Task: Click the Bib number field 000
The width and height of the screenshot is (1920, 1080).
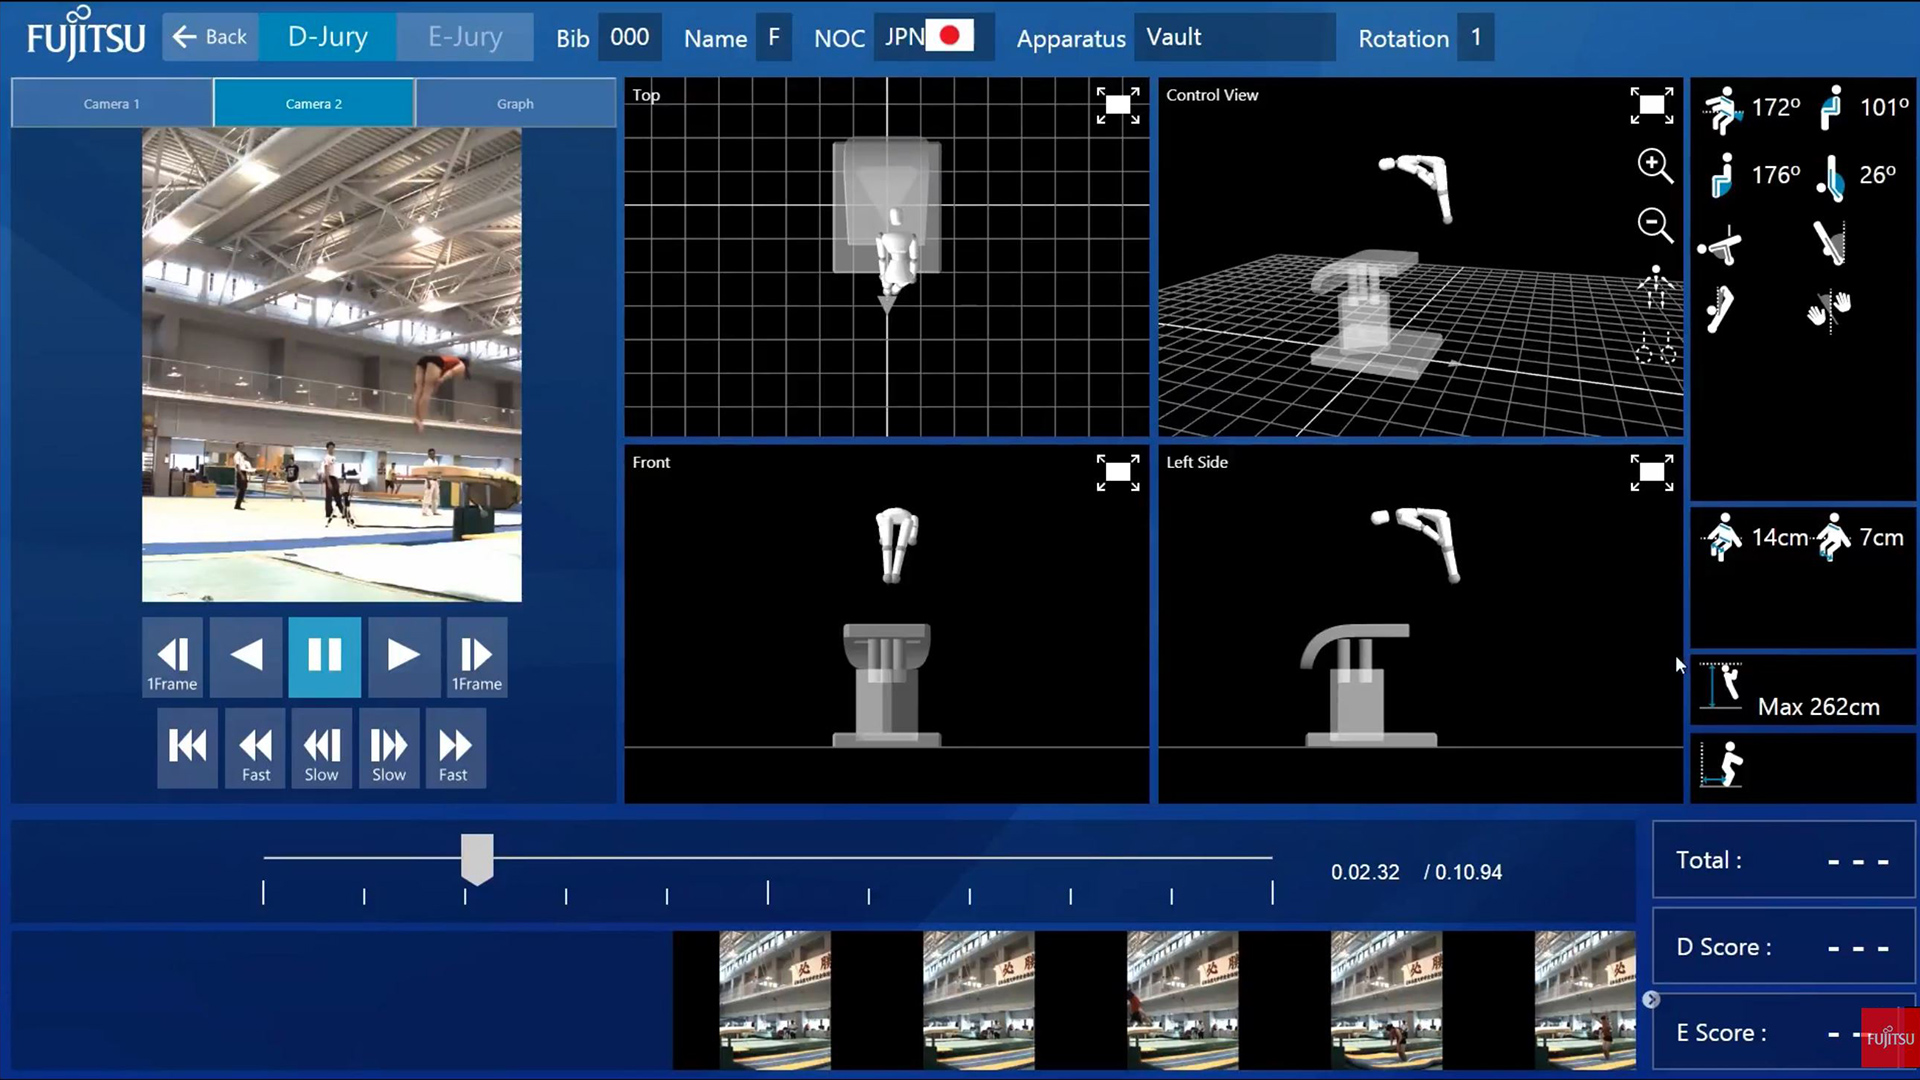Action: (629, 37)
